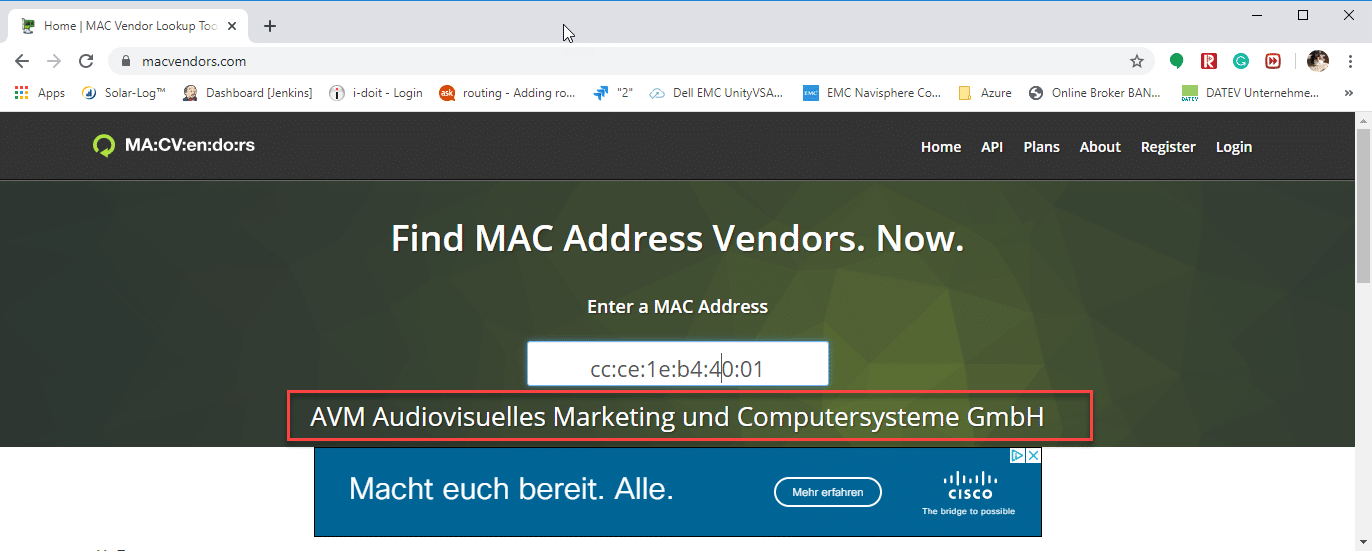Select the Home | MAC Vendor Lookup tab
The height and width of the screenshot is (551, 1372).
point(128,26)
